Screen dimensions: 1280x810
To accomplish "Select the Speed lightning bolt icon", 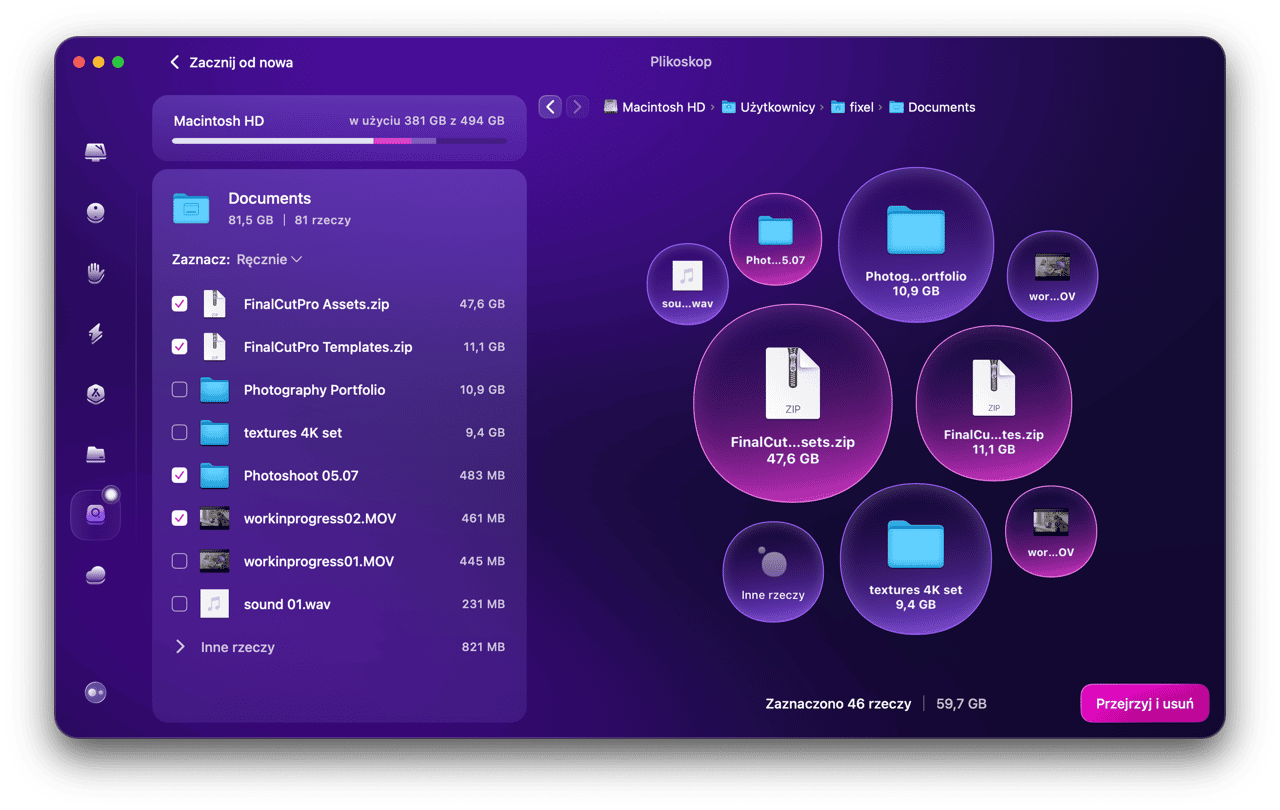I will (x=96, y=333).
